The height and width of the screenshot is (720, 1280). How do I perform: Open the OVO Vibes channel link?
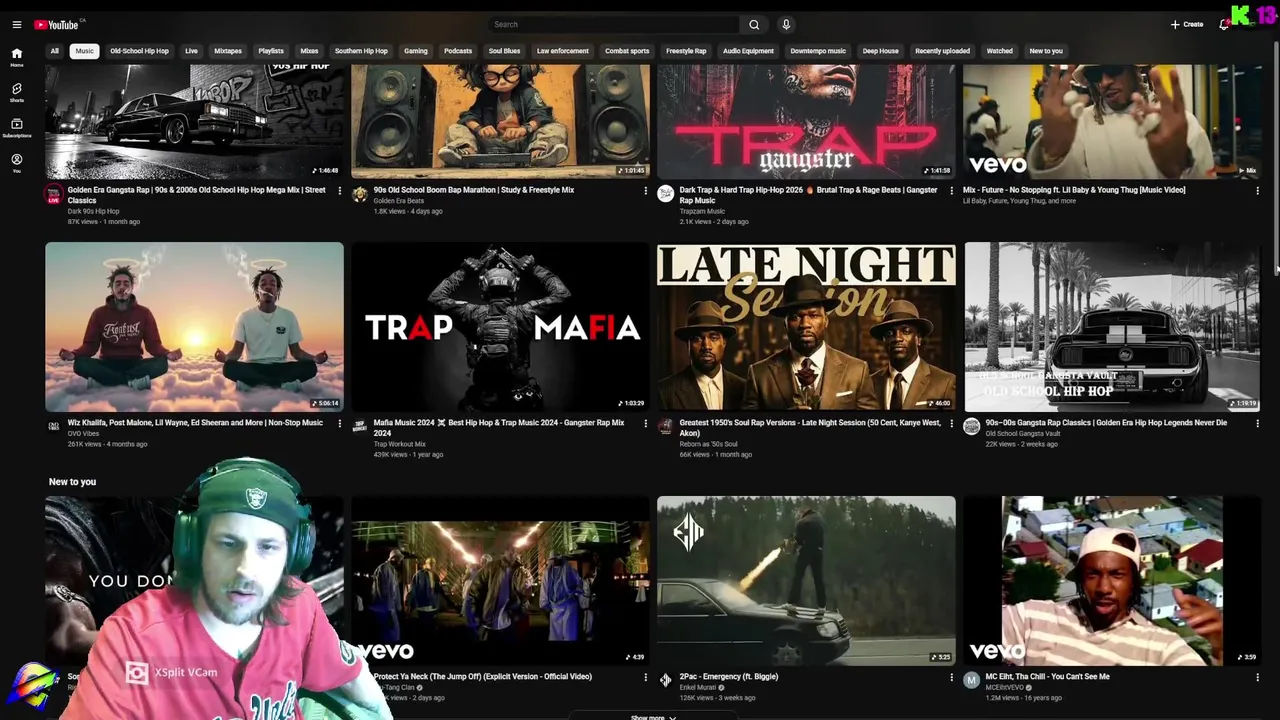click(x=83, y=434)
